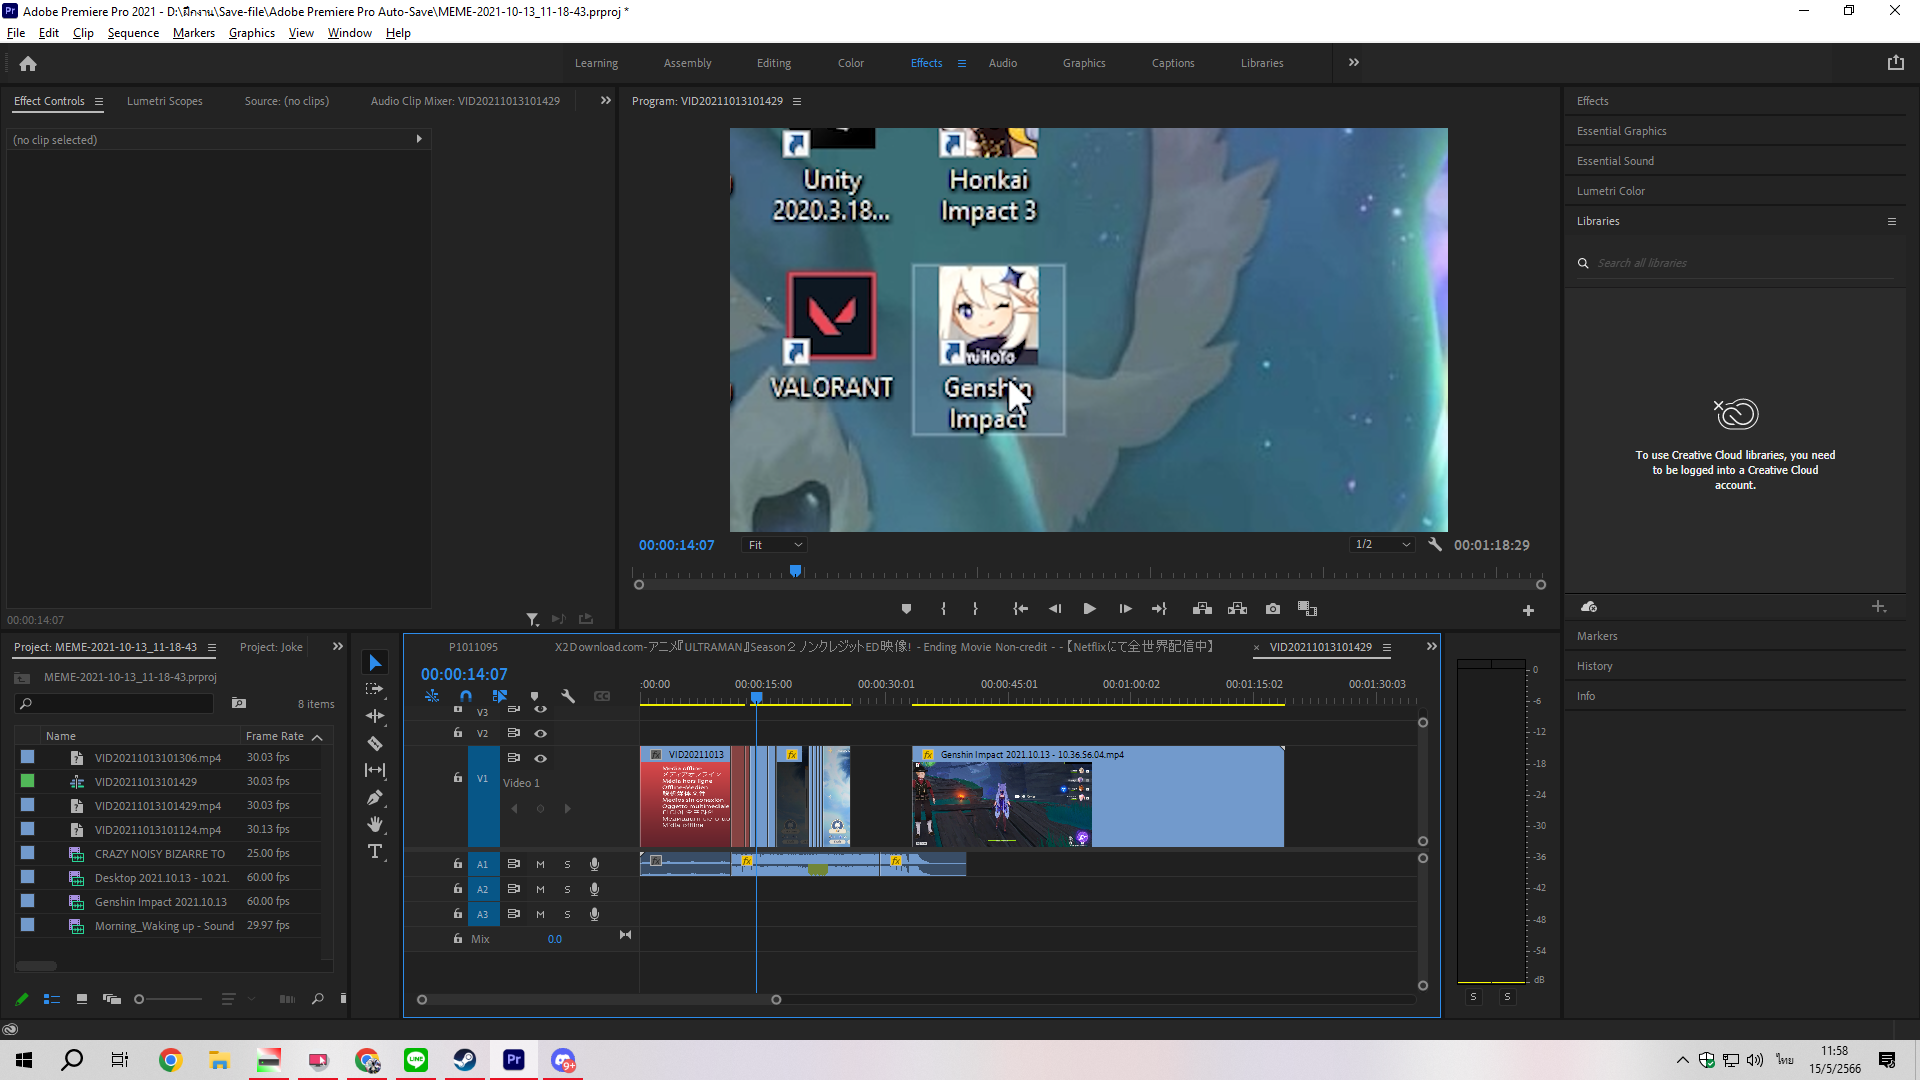
Task: Select the Hand tool
Action: pyautogui.click(x=375, y=824)
